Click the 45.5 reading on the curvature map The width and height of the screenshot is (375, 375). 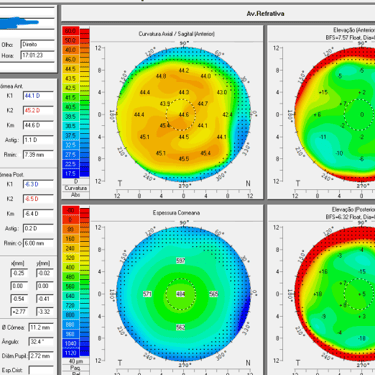[x=184, y=159]
